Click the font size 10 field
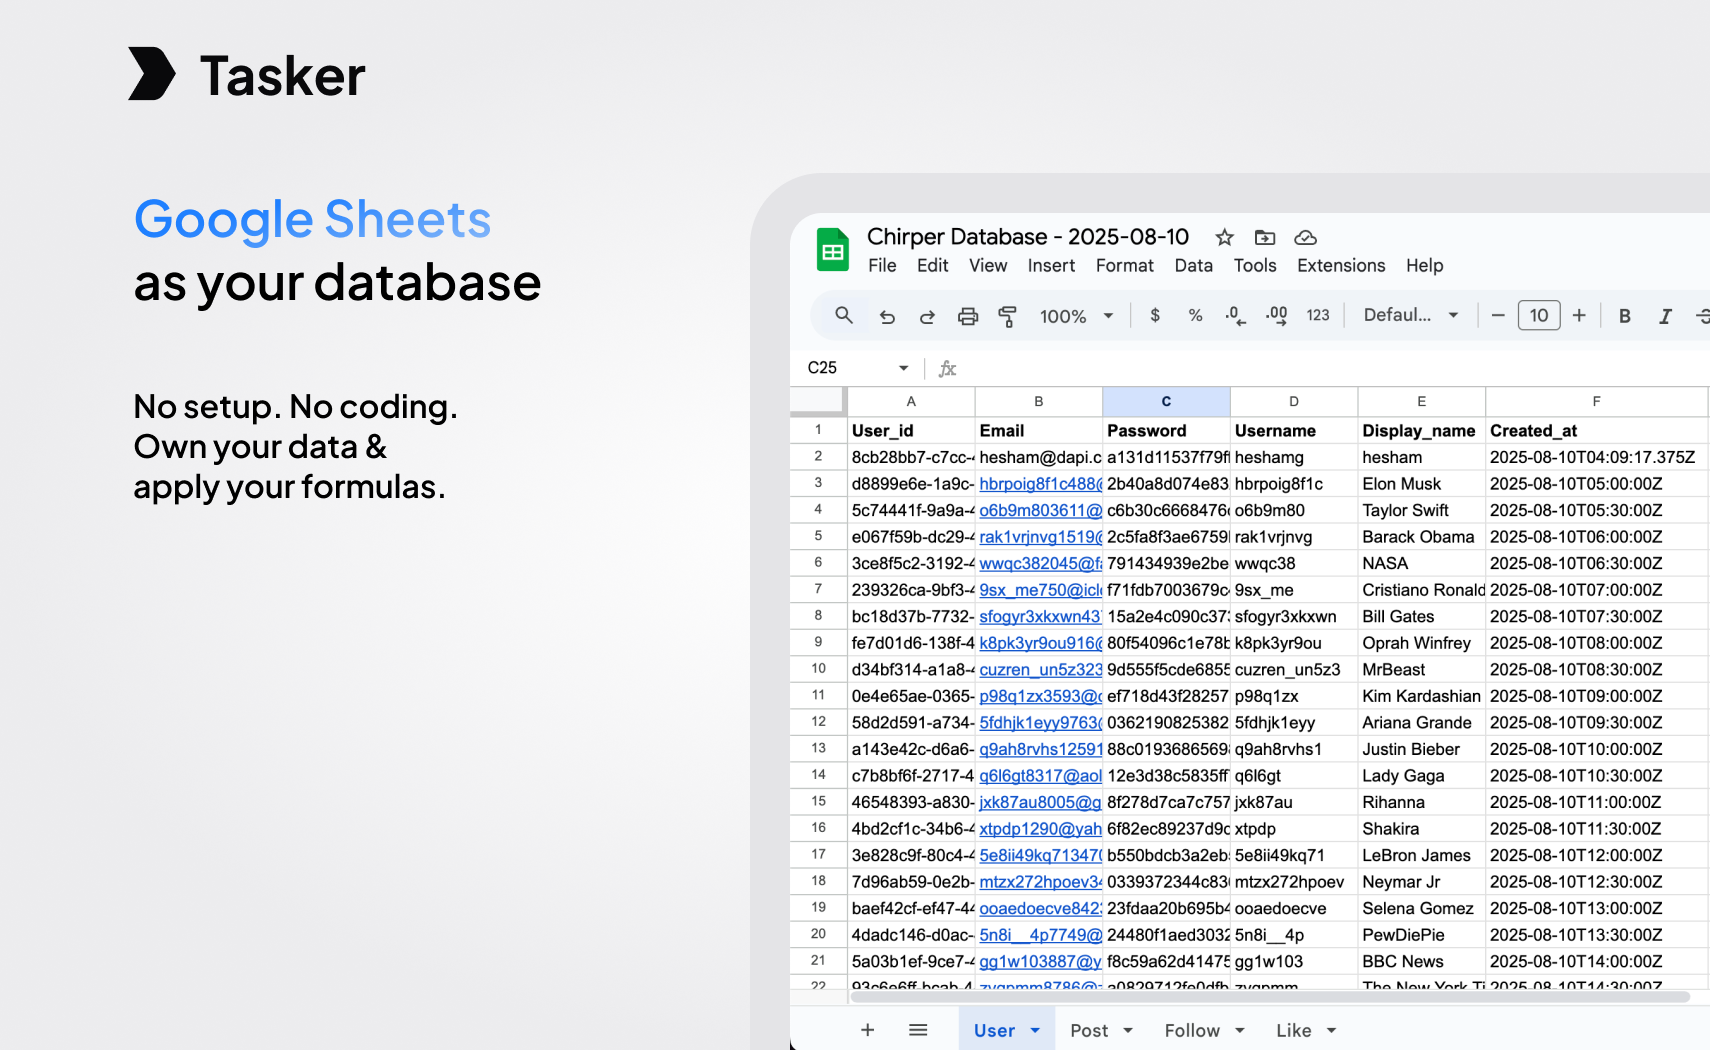This screenshot has width=1710, height=1050. pos(1538,315)
